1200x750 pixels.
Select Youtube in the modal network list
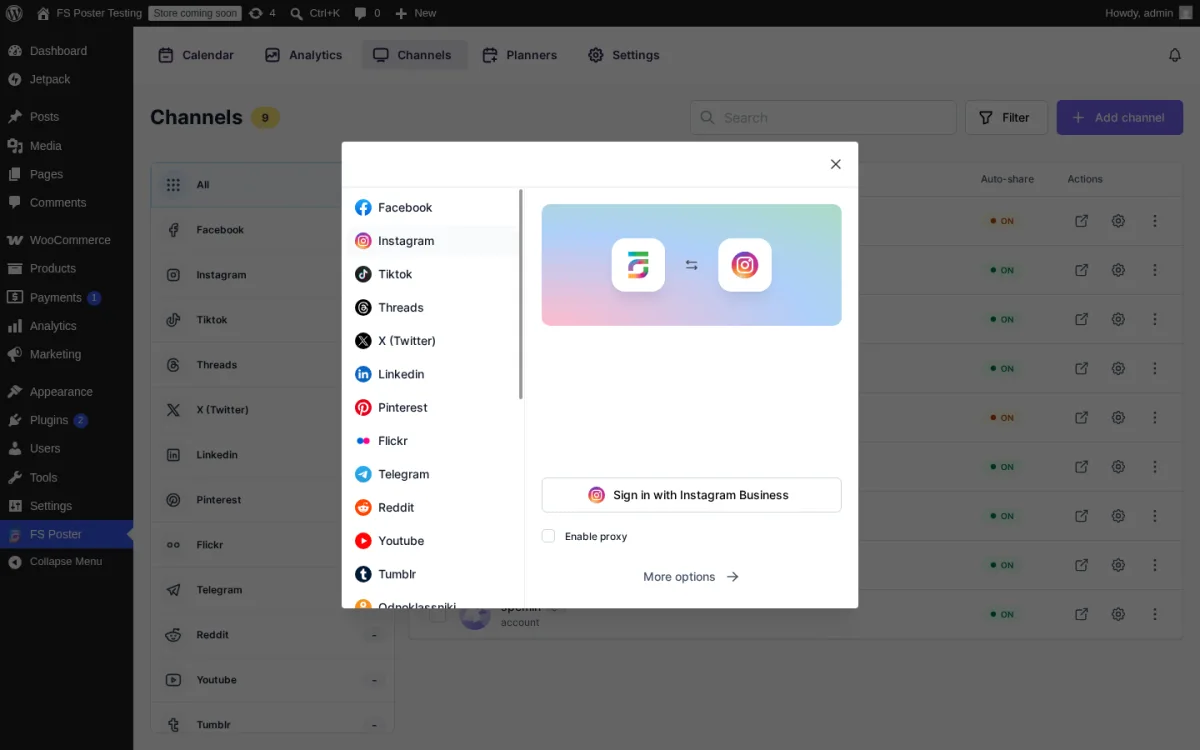pos(431,541)
